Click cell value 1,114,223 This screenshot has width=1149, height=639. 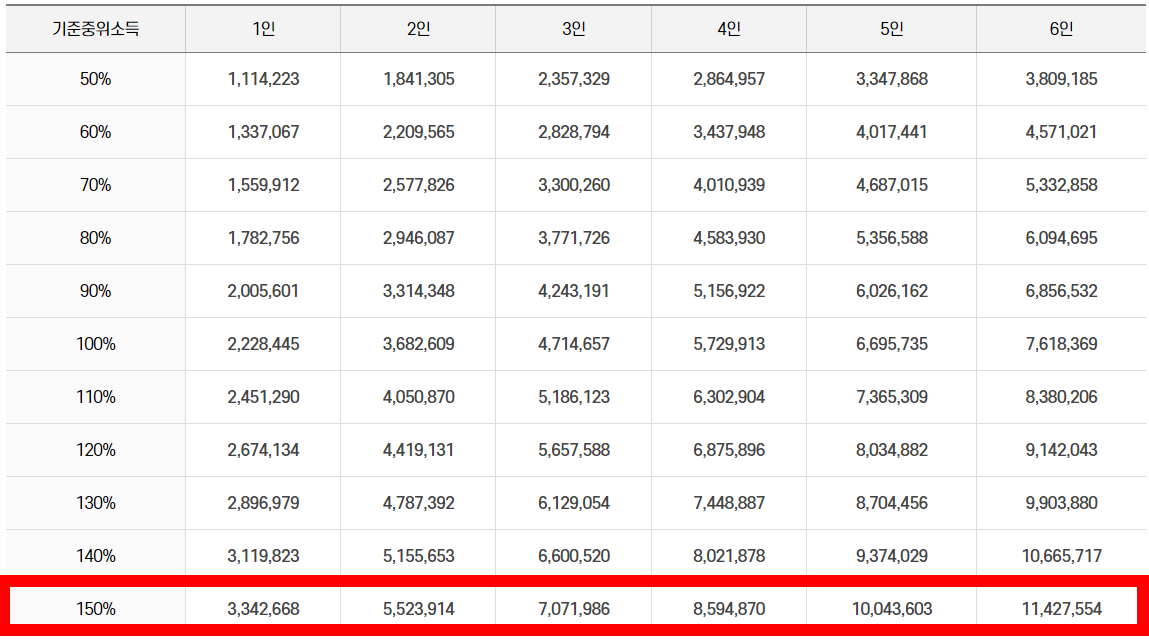coord(263,79)
